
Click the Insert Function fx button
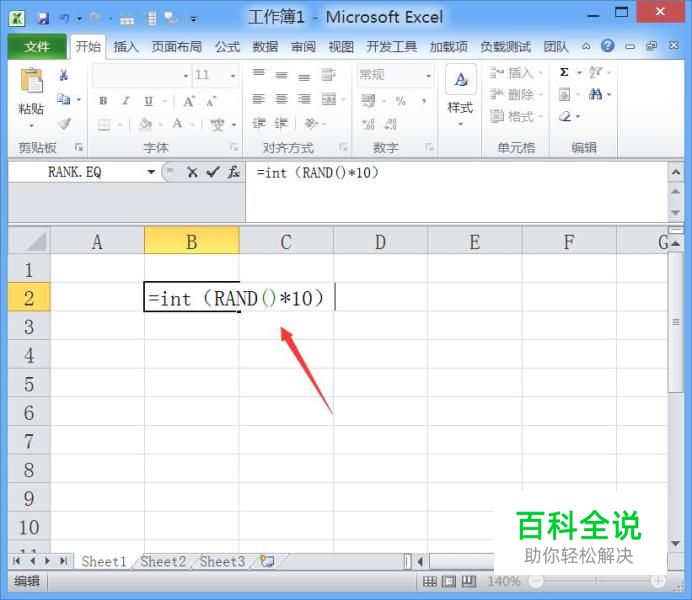pos(233,172)
